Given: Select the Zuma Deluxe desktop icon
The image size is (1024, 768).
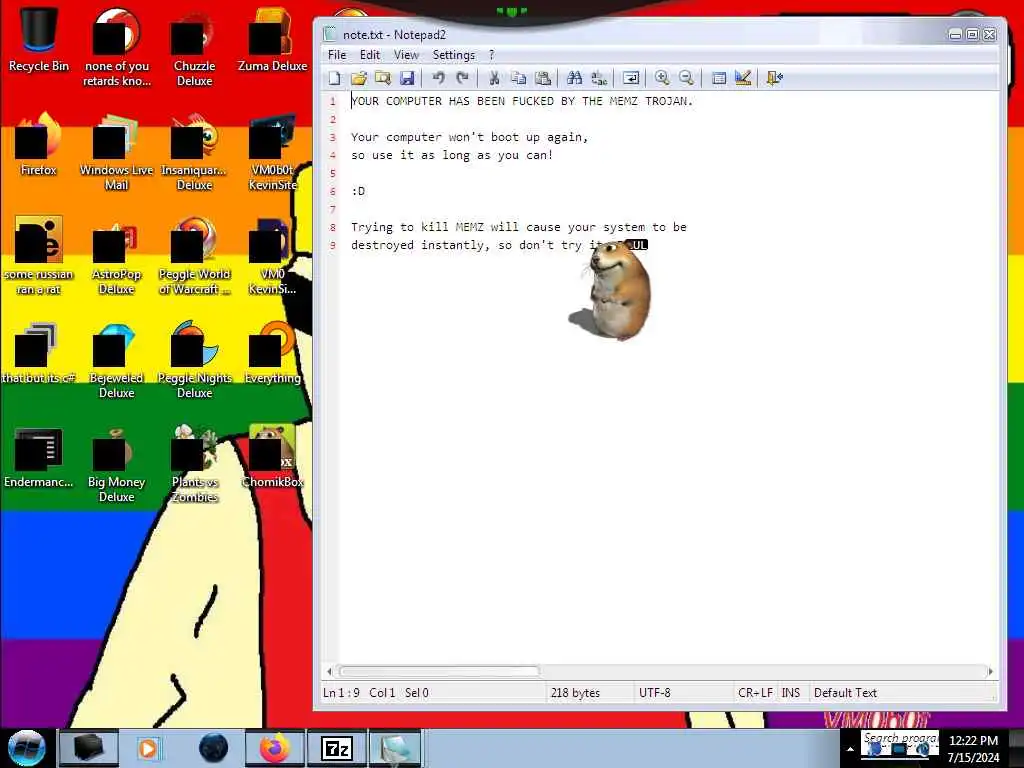Looking at the screenshot, I should [x=272, y=39].
